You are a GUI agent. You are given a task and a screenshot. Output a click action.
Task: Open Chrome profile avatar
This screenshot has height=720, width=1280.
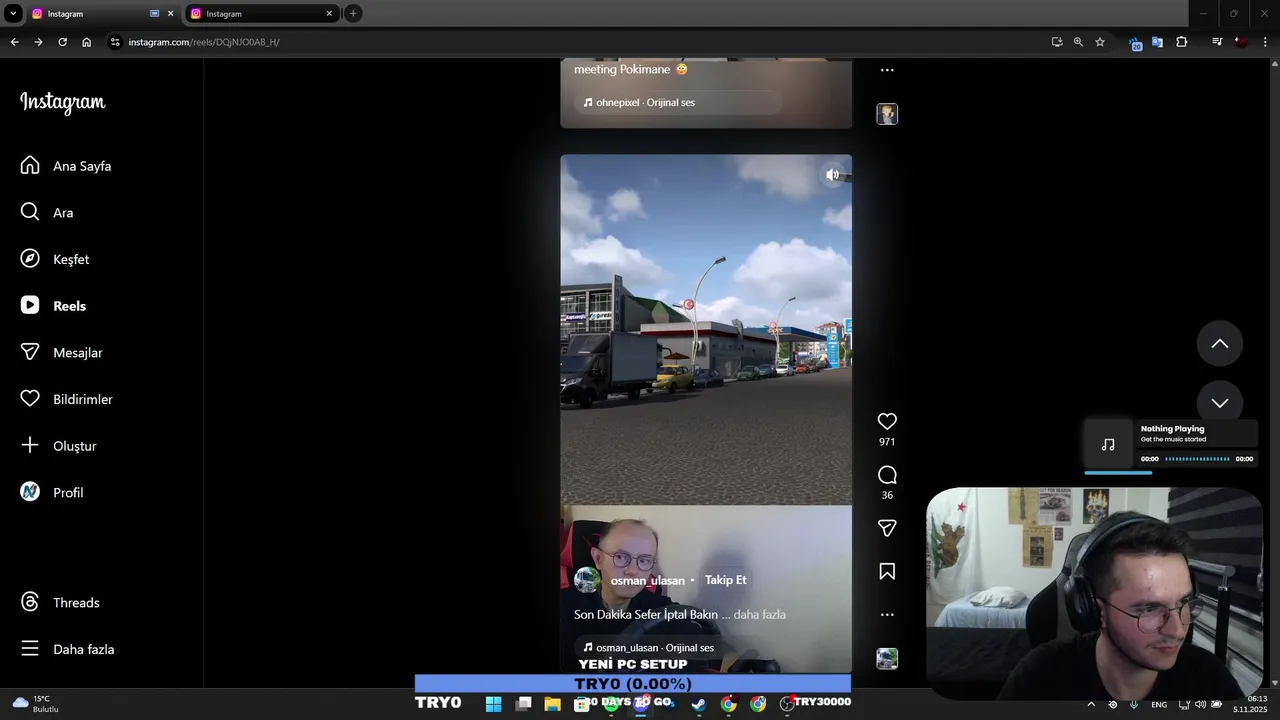click(1241, 42)
